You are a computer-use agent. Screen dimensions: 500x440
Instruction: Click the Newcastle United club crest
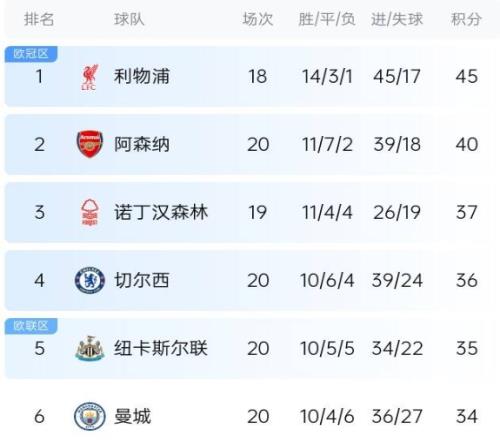click(x=90, y=348)
